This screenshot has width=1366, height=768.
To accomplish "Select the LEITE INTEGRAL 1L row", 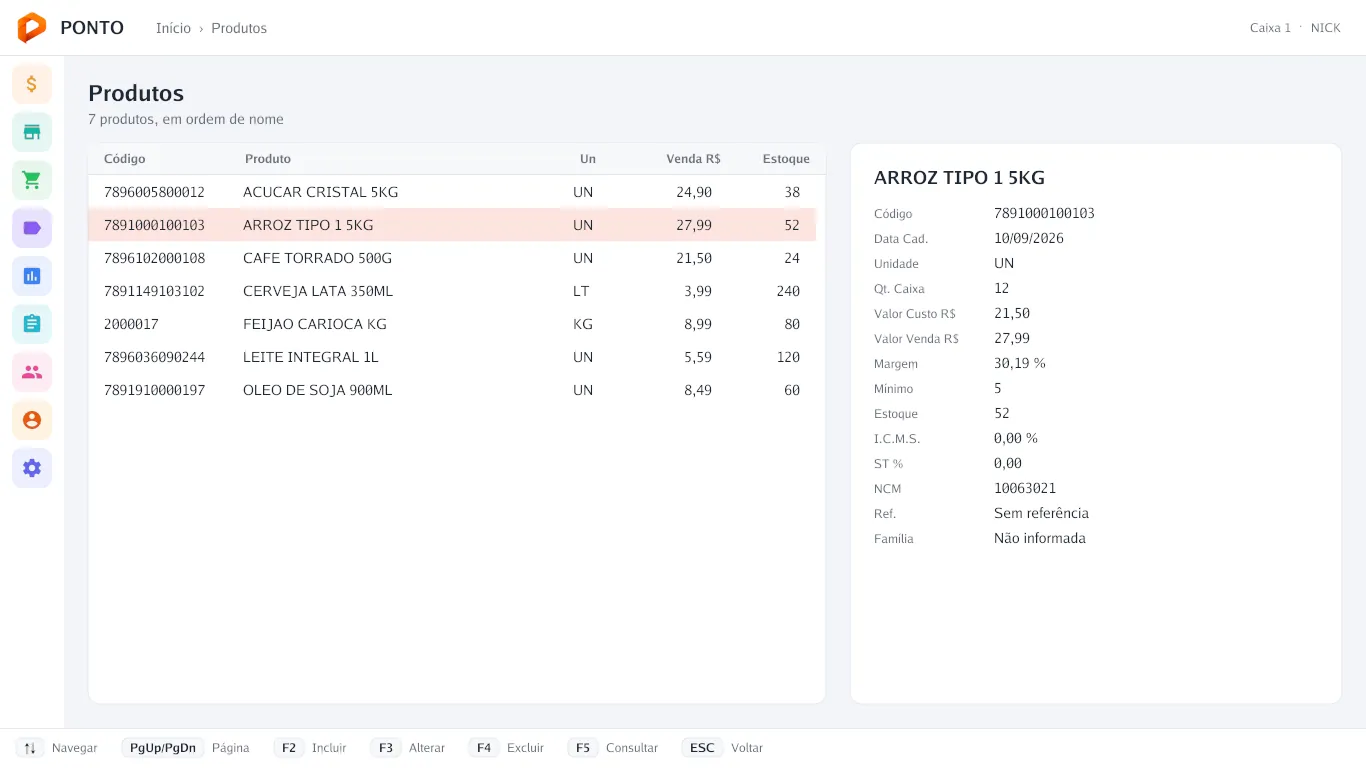I will tap(452, 357).
